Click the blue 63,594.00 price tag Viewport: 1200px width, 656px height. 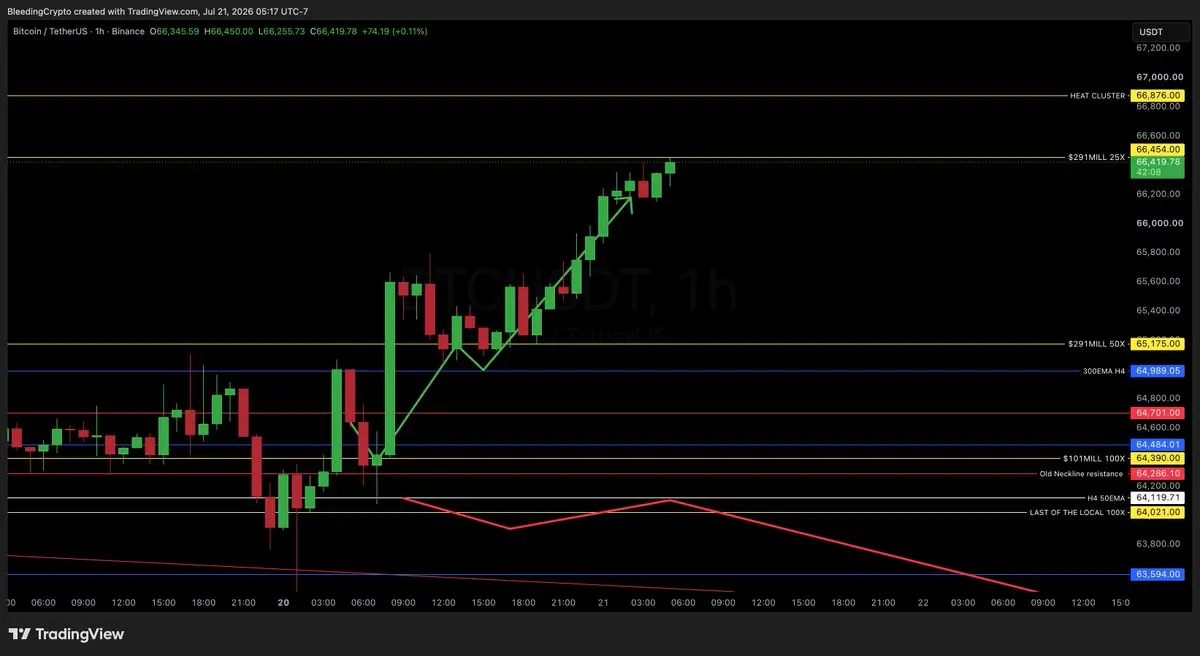tap(1159, 575)
